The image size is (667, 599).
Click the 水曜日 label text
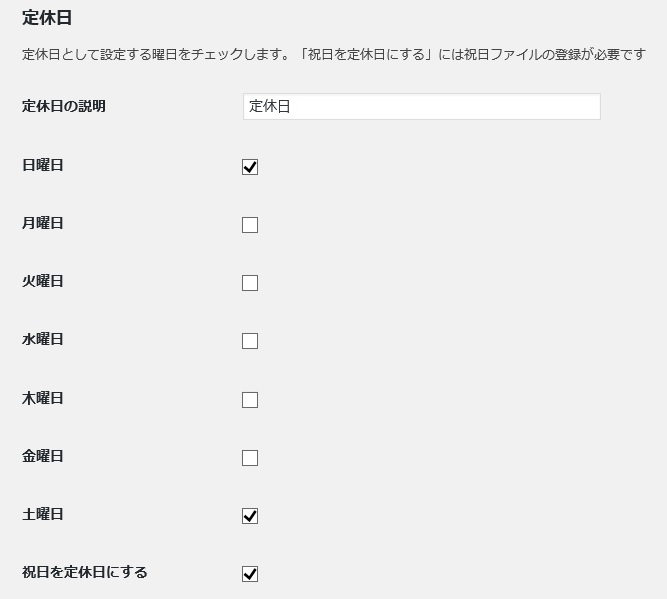click(x=43, y=339)
